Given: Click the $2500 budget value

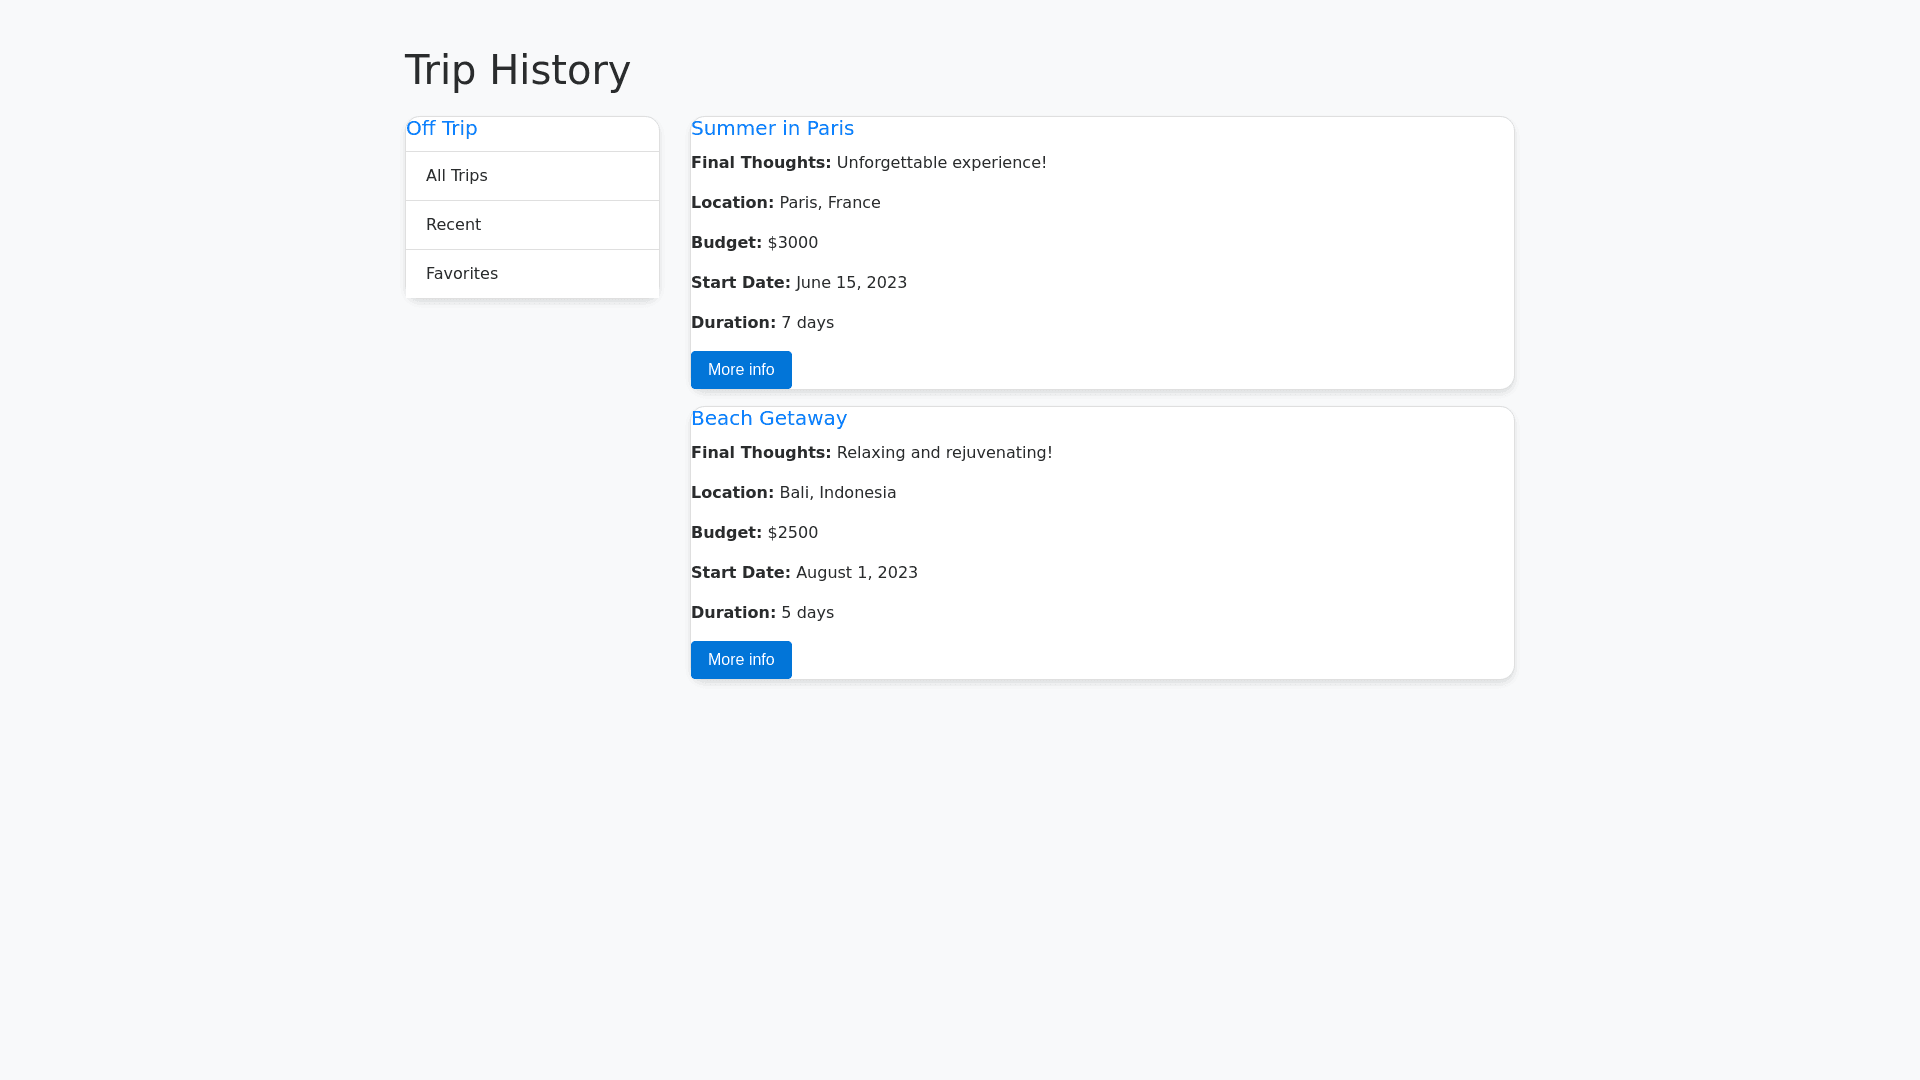Looking at the screenshot, I should coord(792,533).
